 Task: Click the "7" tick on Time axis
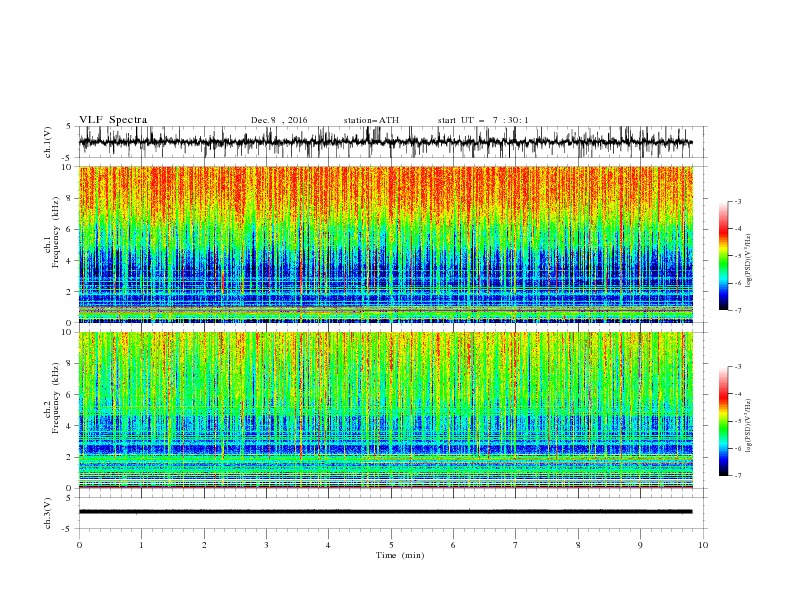[516, 545]
